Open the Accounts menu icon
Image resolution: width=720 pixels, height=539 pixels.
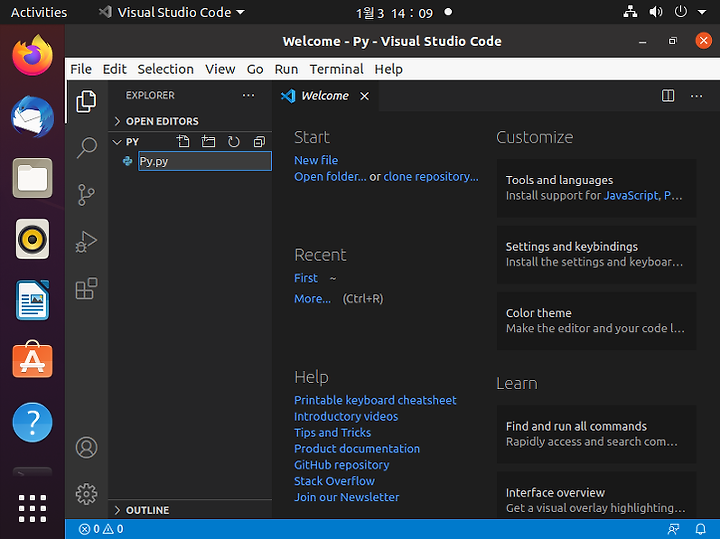[x=86, y=447]
